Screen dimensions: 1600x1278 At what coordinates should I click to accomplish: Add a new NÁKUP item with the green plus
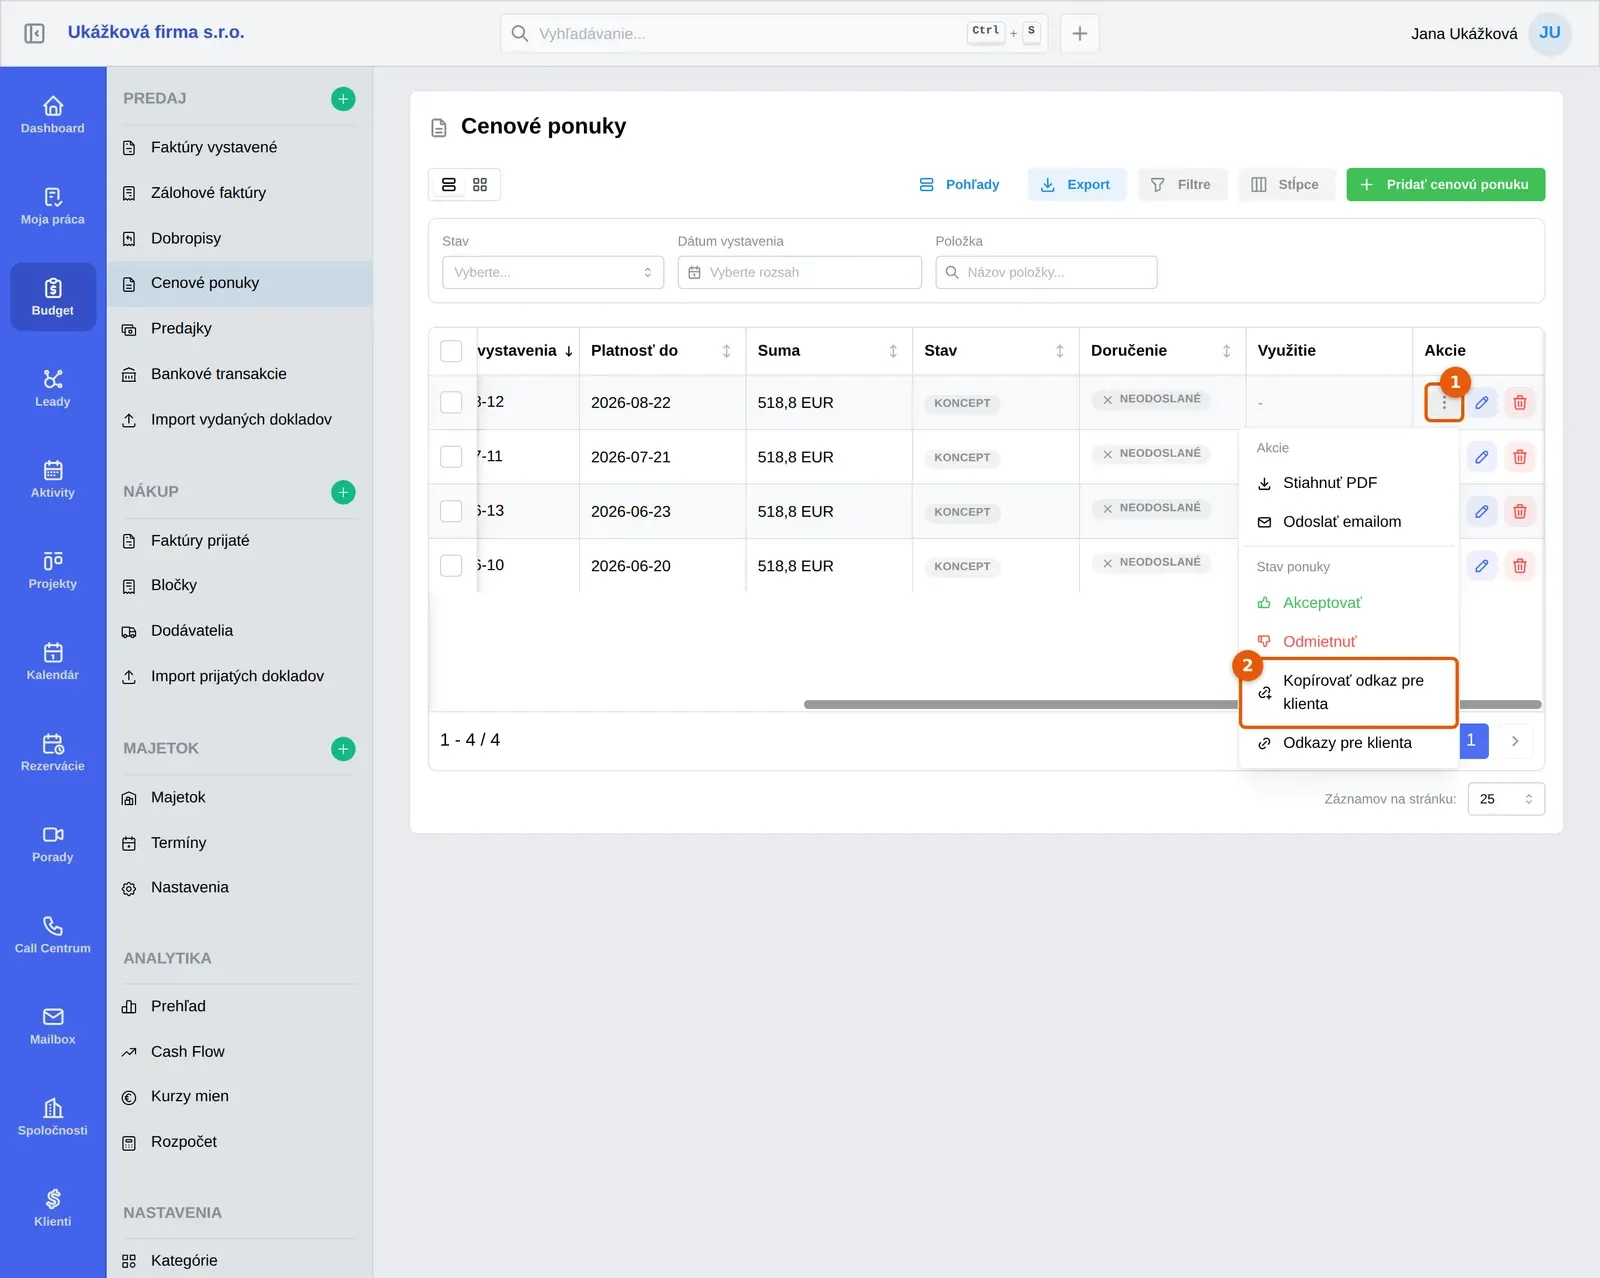pos(343,492)
